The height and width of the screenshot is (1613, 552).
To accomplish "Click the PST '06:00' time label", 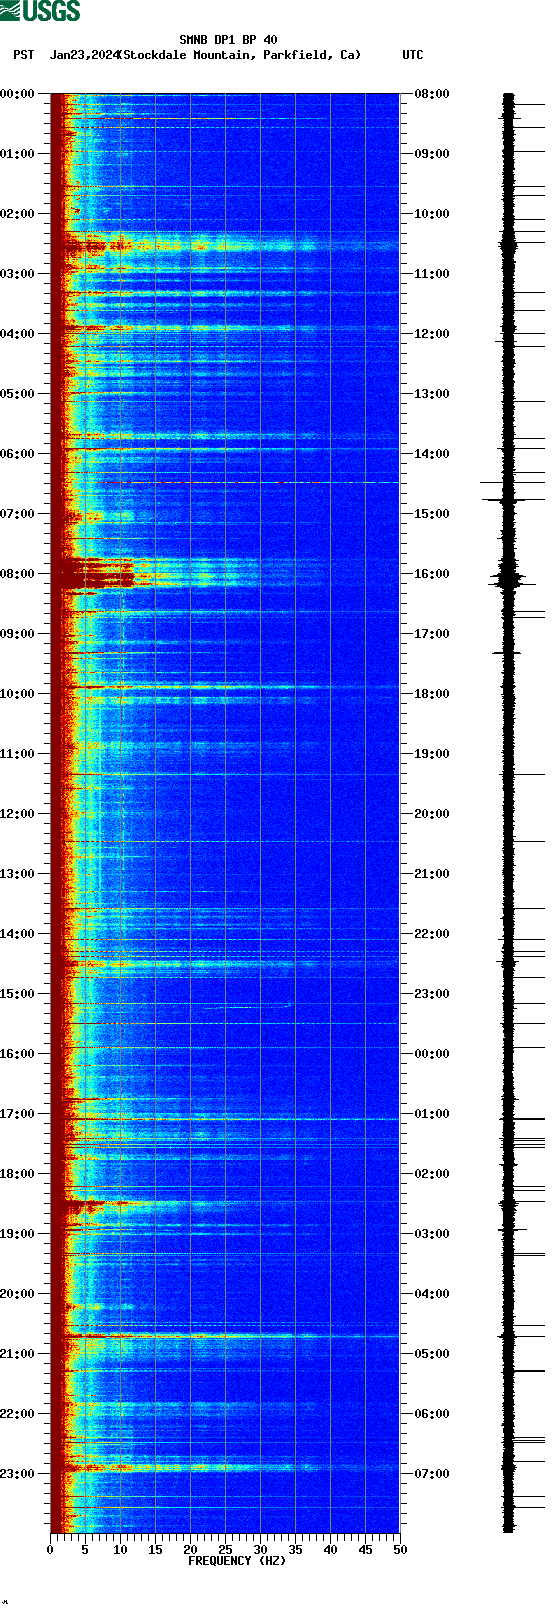I will pyautogui.click(x=18, y=454).
